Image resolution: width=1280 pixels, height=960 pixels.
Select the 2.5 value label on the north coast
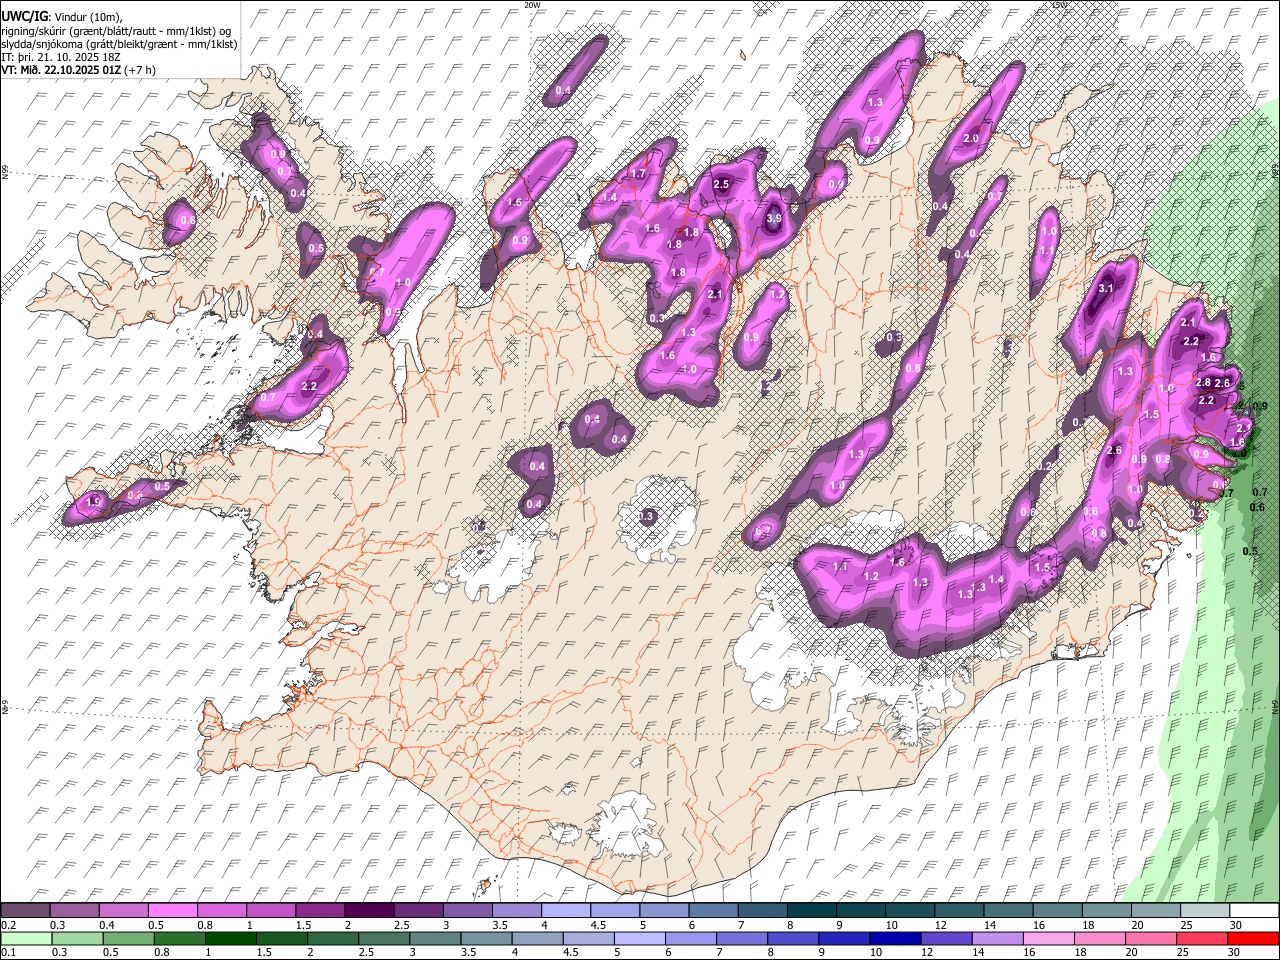[x=721, y=185]
